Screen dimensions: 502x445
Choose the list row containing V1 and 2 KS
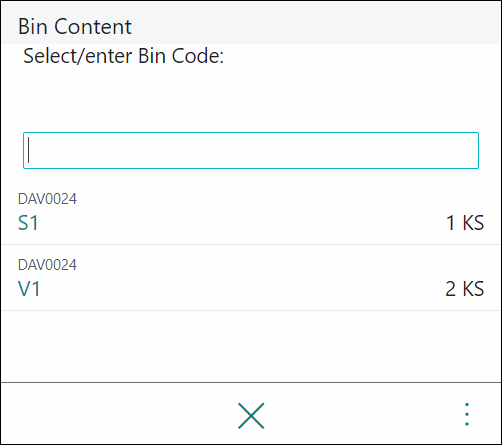251,278
